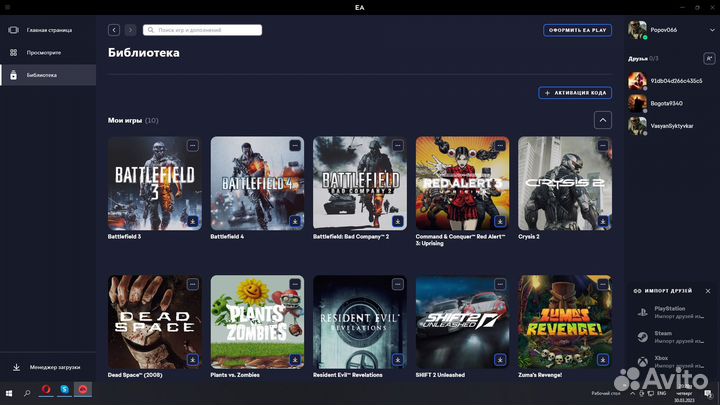Import friends from Xbox
Viewport: 720px width, 405px height.
click(x=671, y=361)
